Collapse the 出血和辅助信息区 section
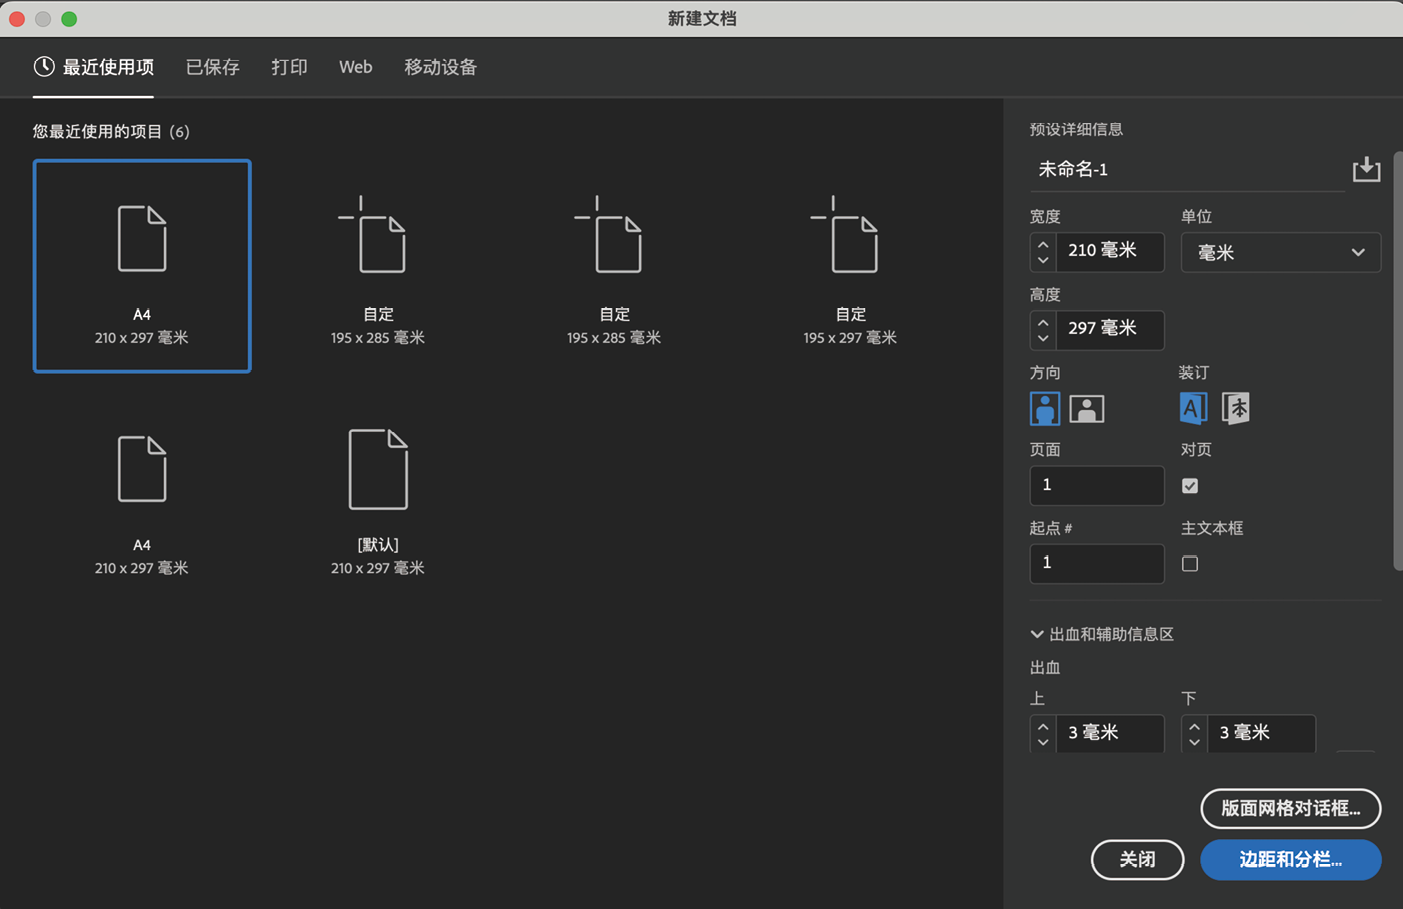1403x909 pixels. [x=1037, y=634]
